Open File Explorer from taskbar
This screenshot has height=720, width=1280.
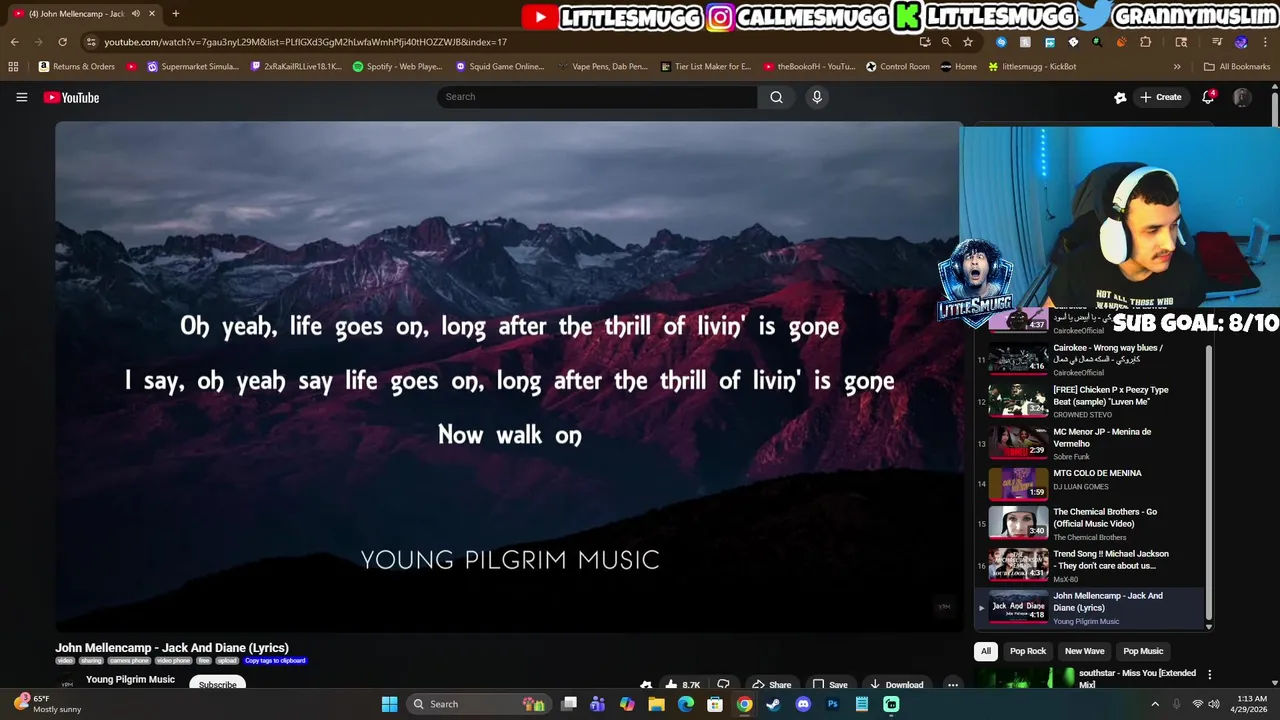click(656, 704)
